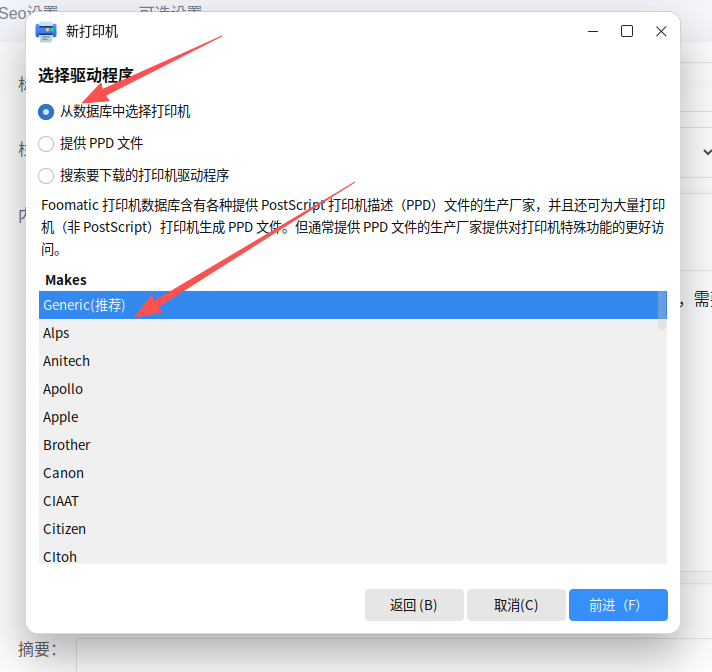Screen dimensions: 712x672
Task: Choose Apollo from the Makes list
Action: 63,389
